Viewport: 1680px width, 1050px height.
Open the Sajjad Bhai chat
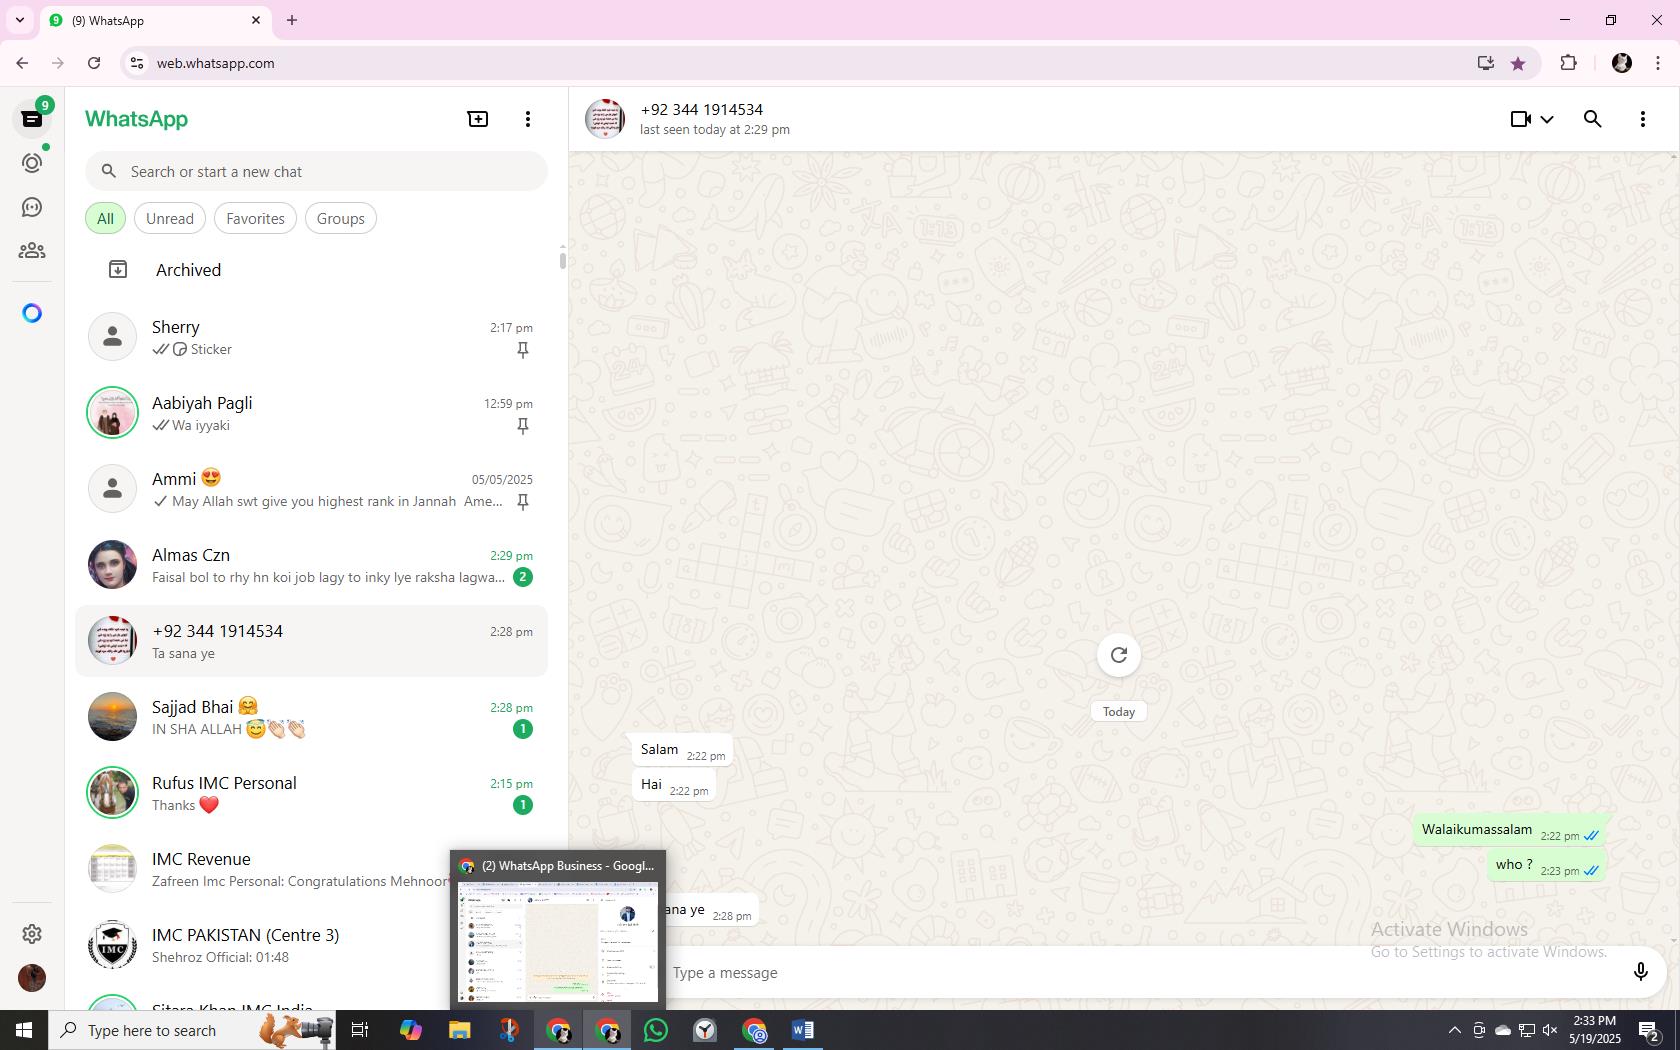[x=312, y=717]
